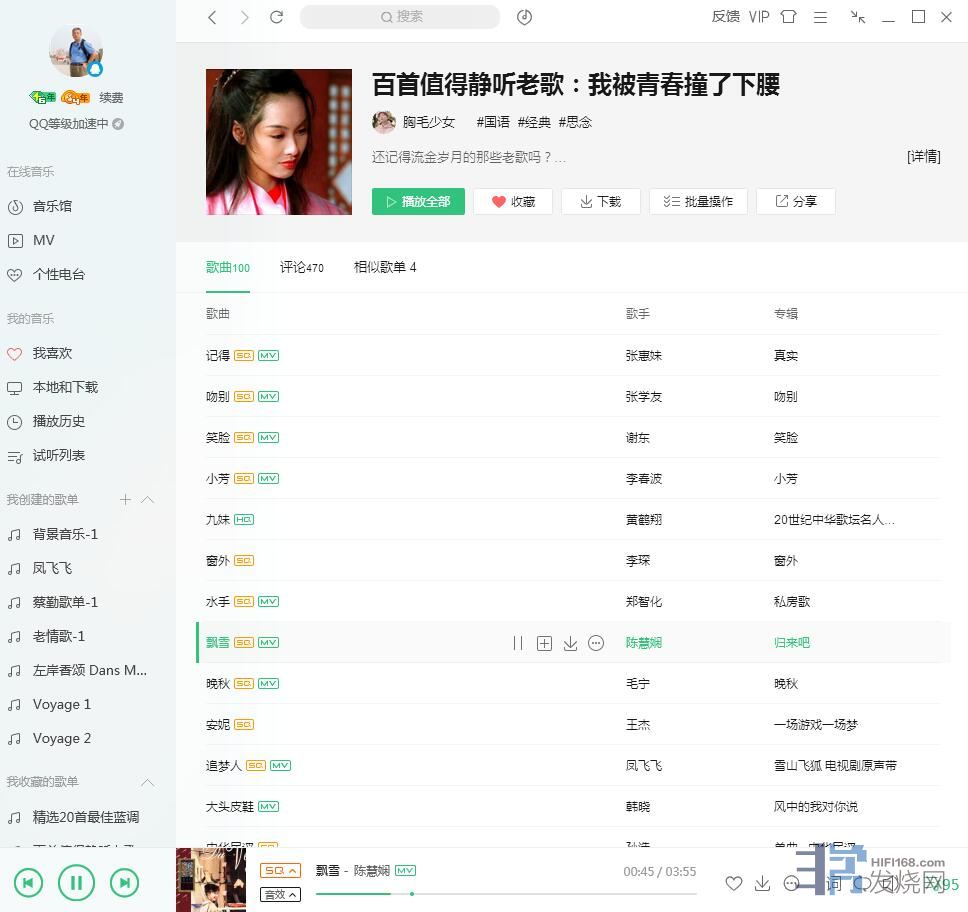This screenshot has width=968, height=912.
Task: Collapse the 我创建的歌单 section
Action: (x=147, y=499)
